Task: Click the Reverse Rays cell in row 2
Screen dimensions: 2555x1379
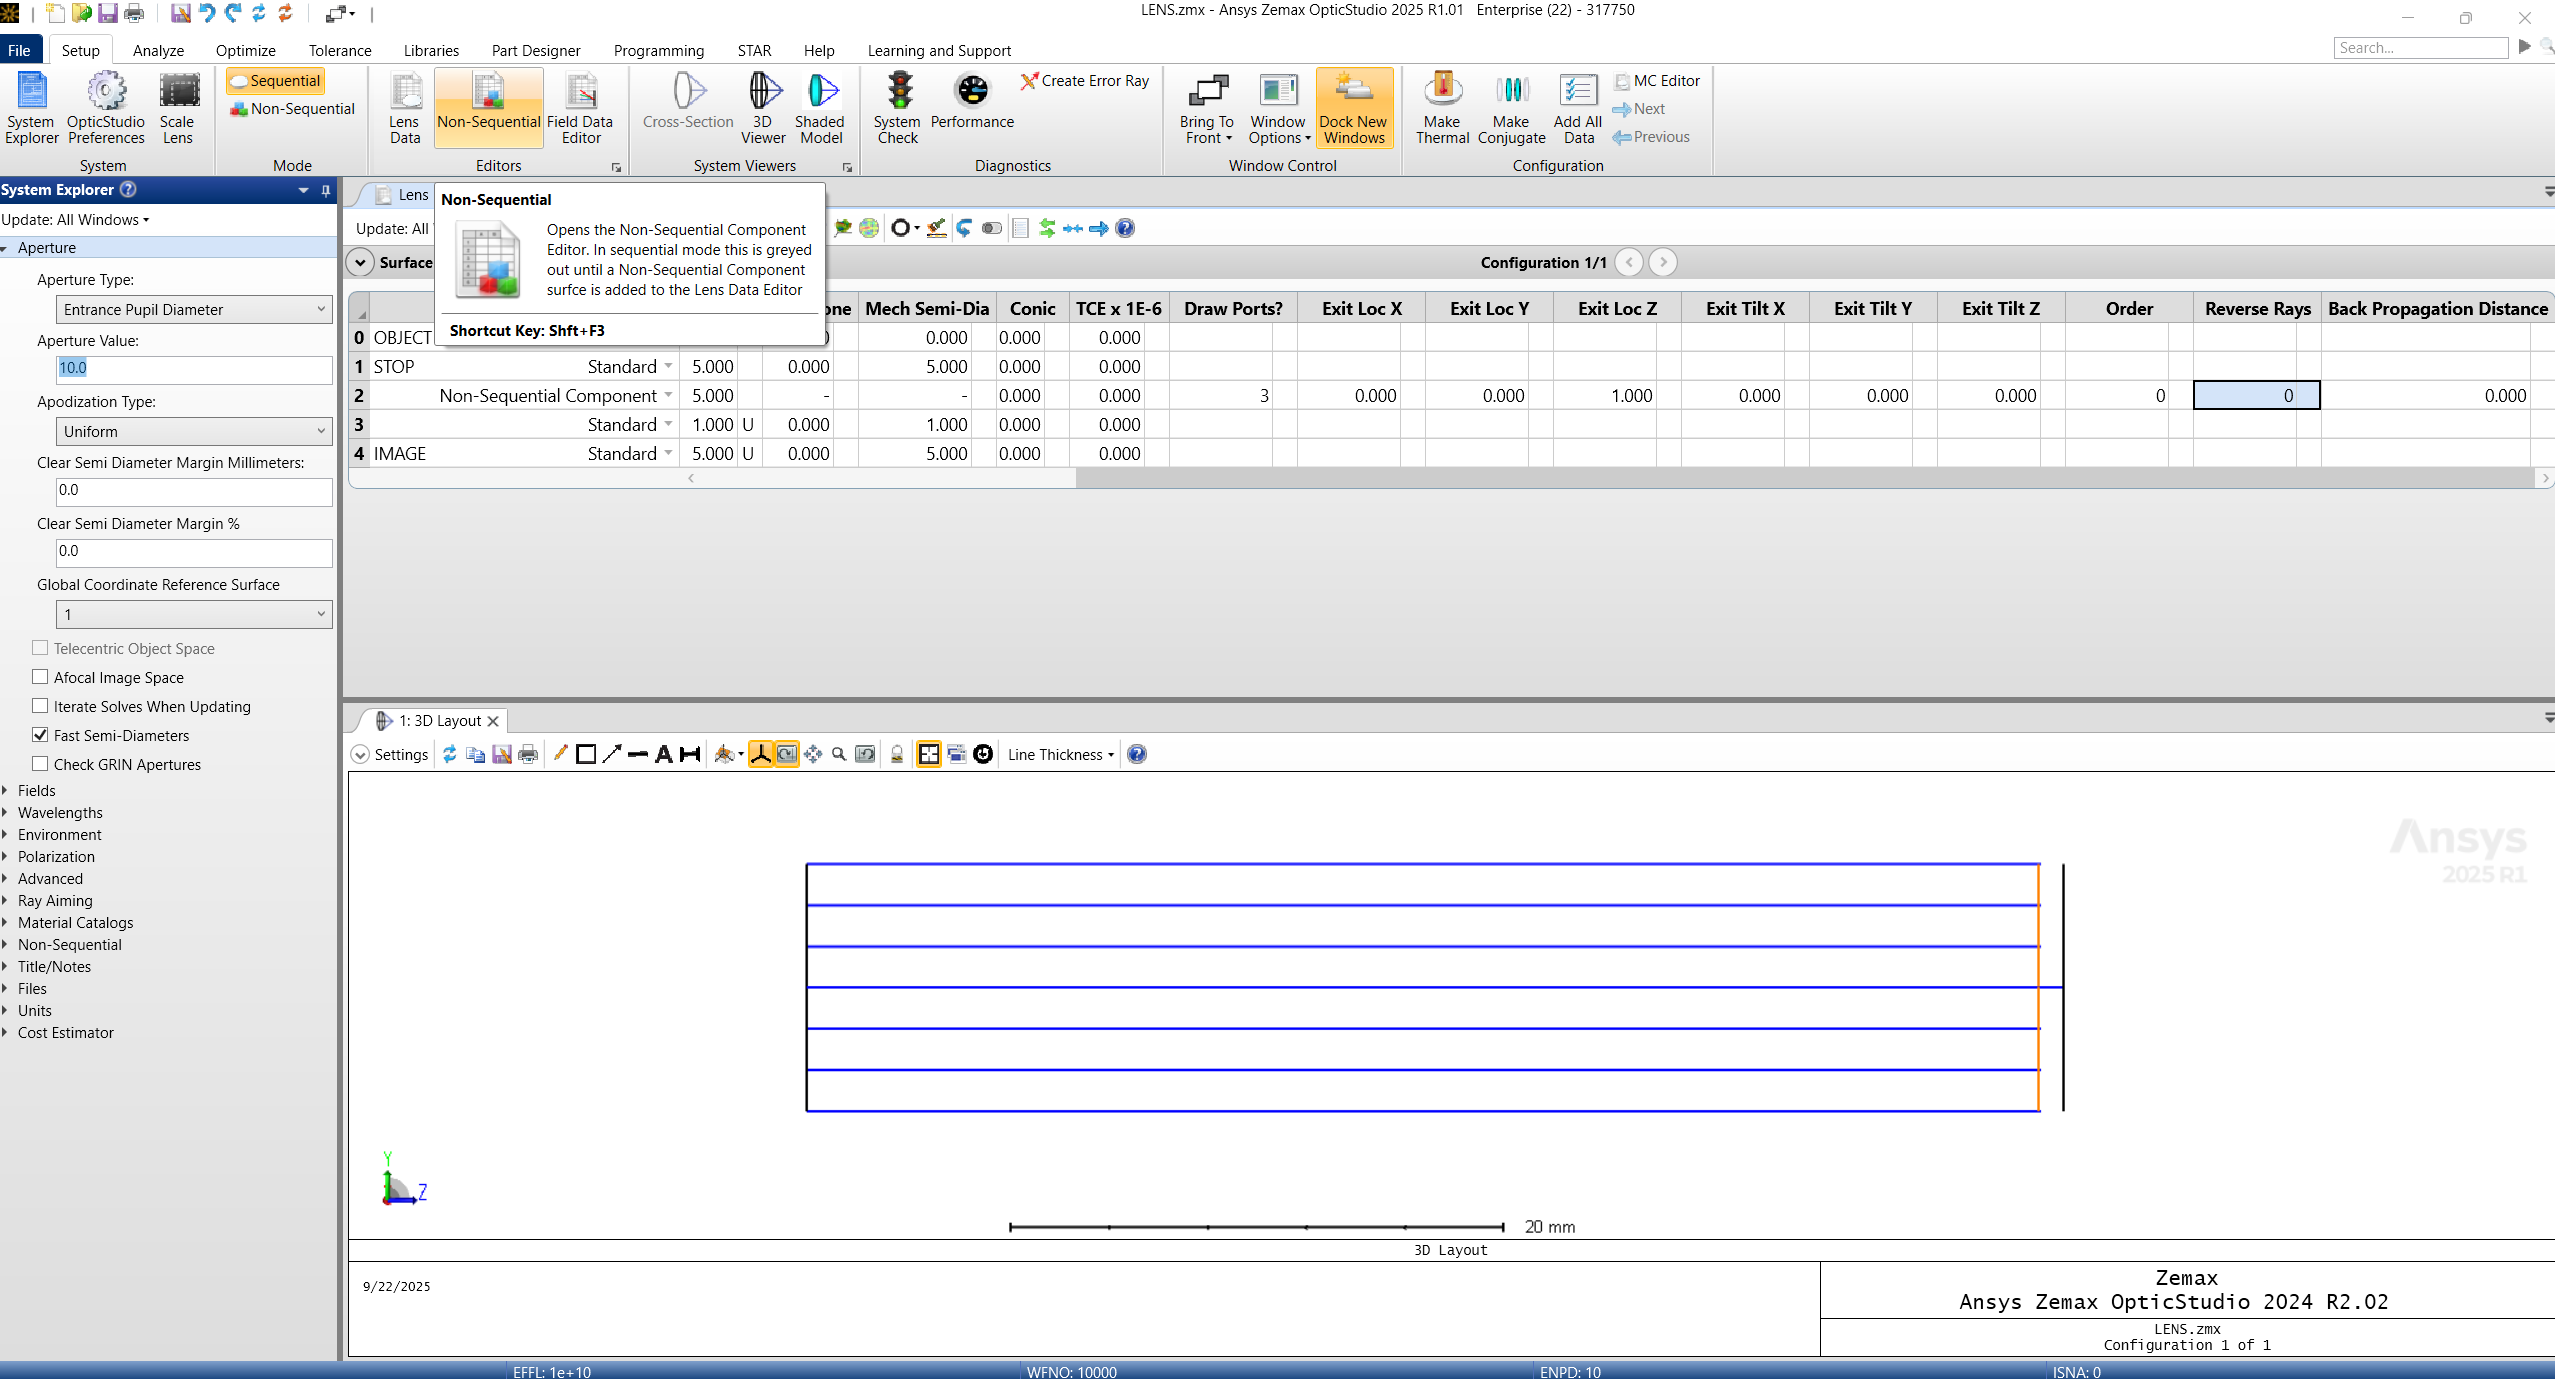Action: [2257, 395]
